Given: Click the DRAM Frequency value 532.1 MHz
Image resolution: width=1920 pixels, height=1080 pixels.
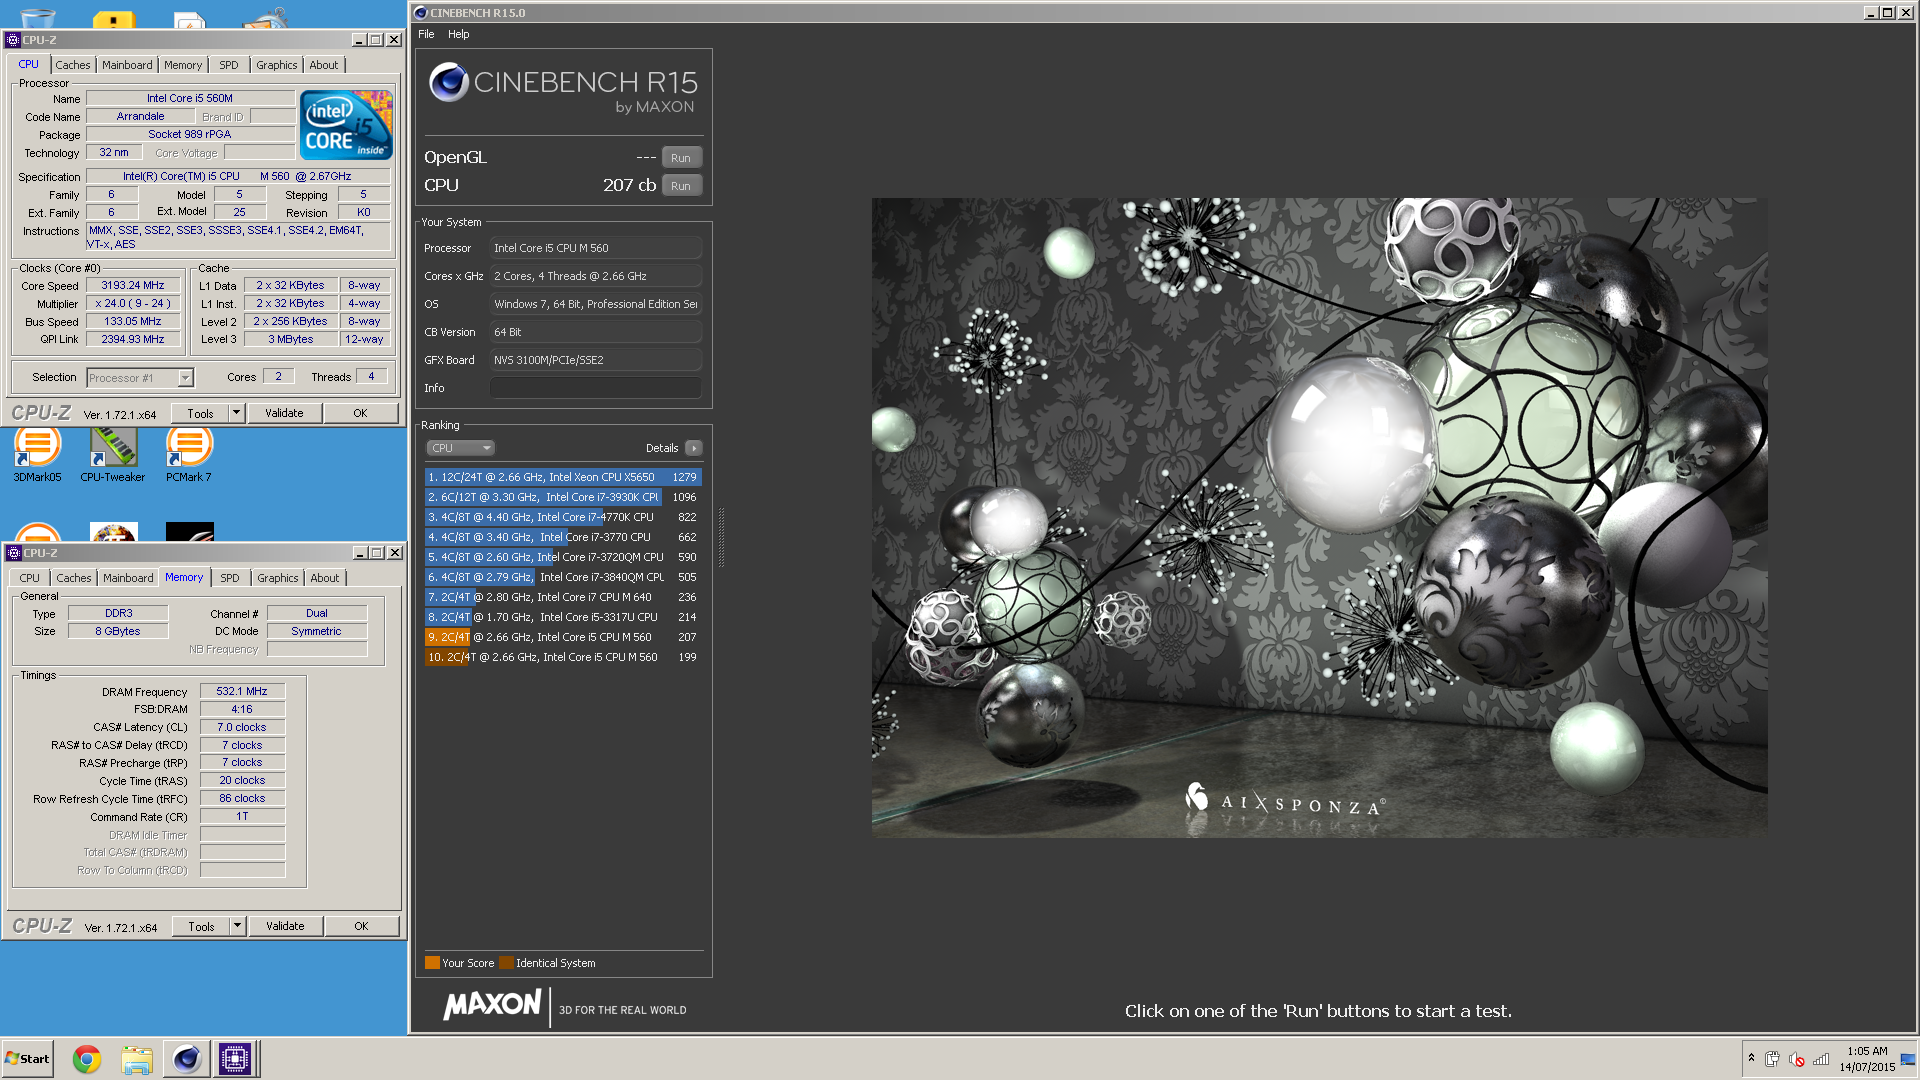Looking at the screenshot, I should pos(242,691).
